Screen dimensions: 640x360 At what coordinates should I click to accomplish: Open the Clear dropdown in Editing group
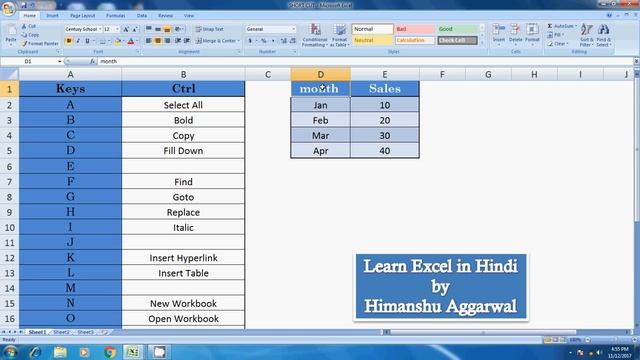click(x=558, y=43)
